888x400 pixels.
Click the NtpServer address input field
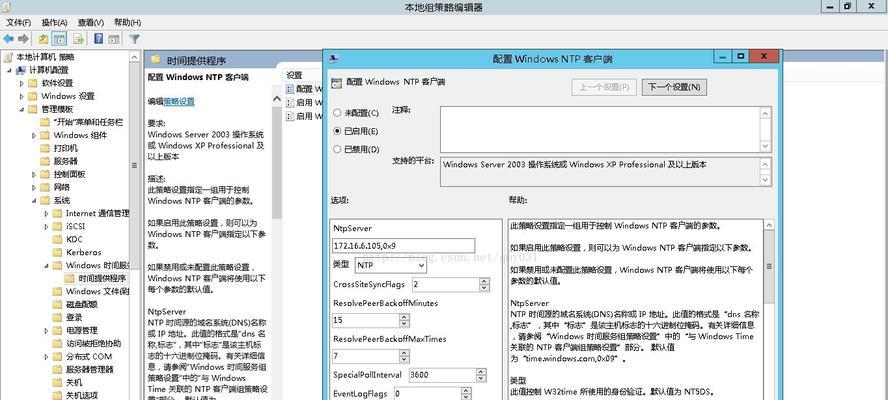[x=404, y=245]
